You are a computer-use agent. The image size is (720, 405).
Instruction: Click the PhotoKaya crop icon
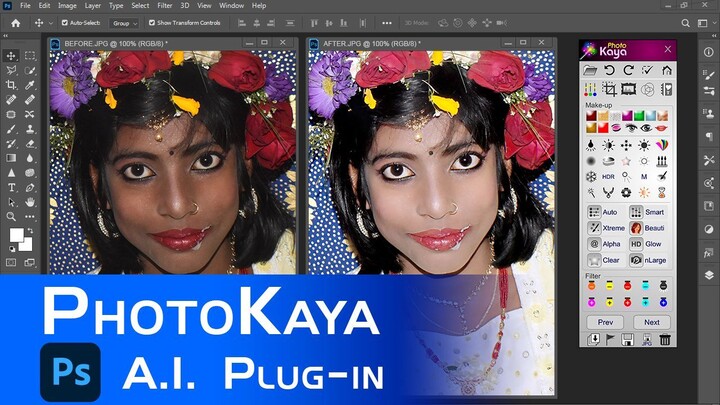click(609, 89)
